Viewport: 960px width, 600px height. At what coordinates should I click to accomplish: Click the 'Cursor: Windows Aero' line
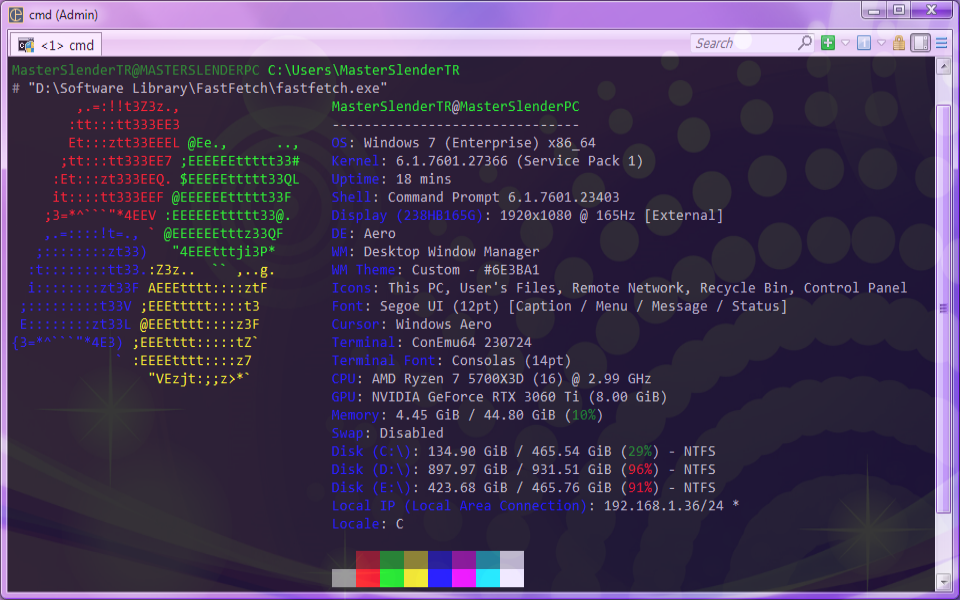(411, 324)
